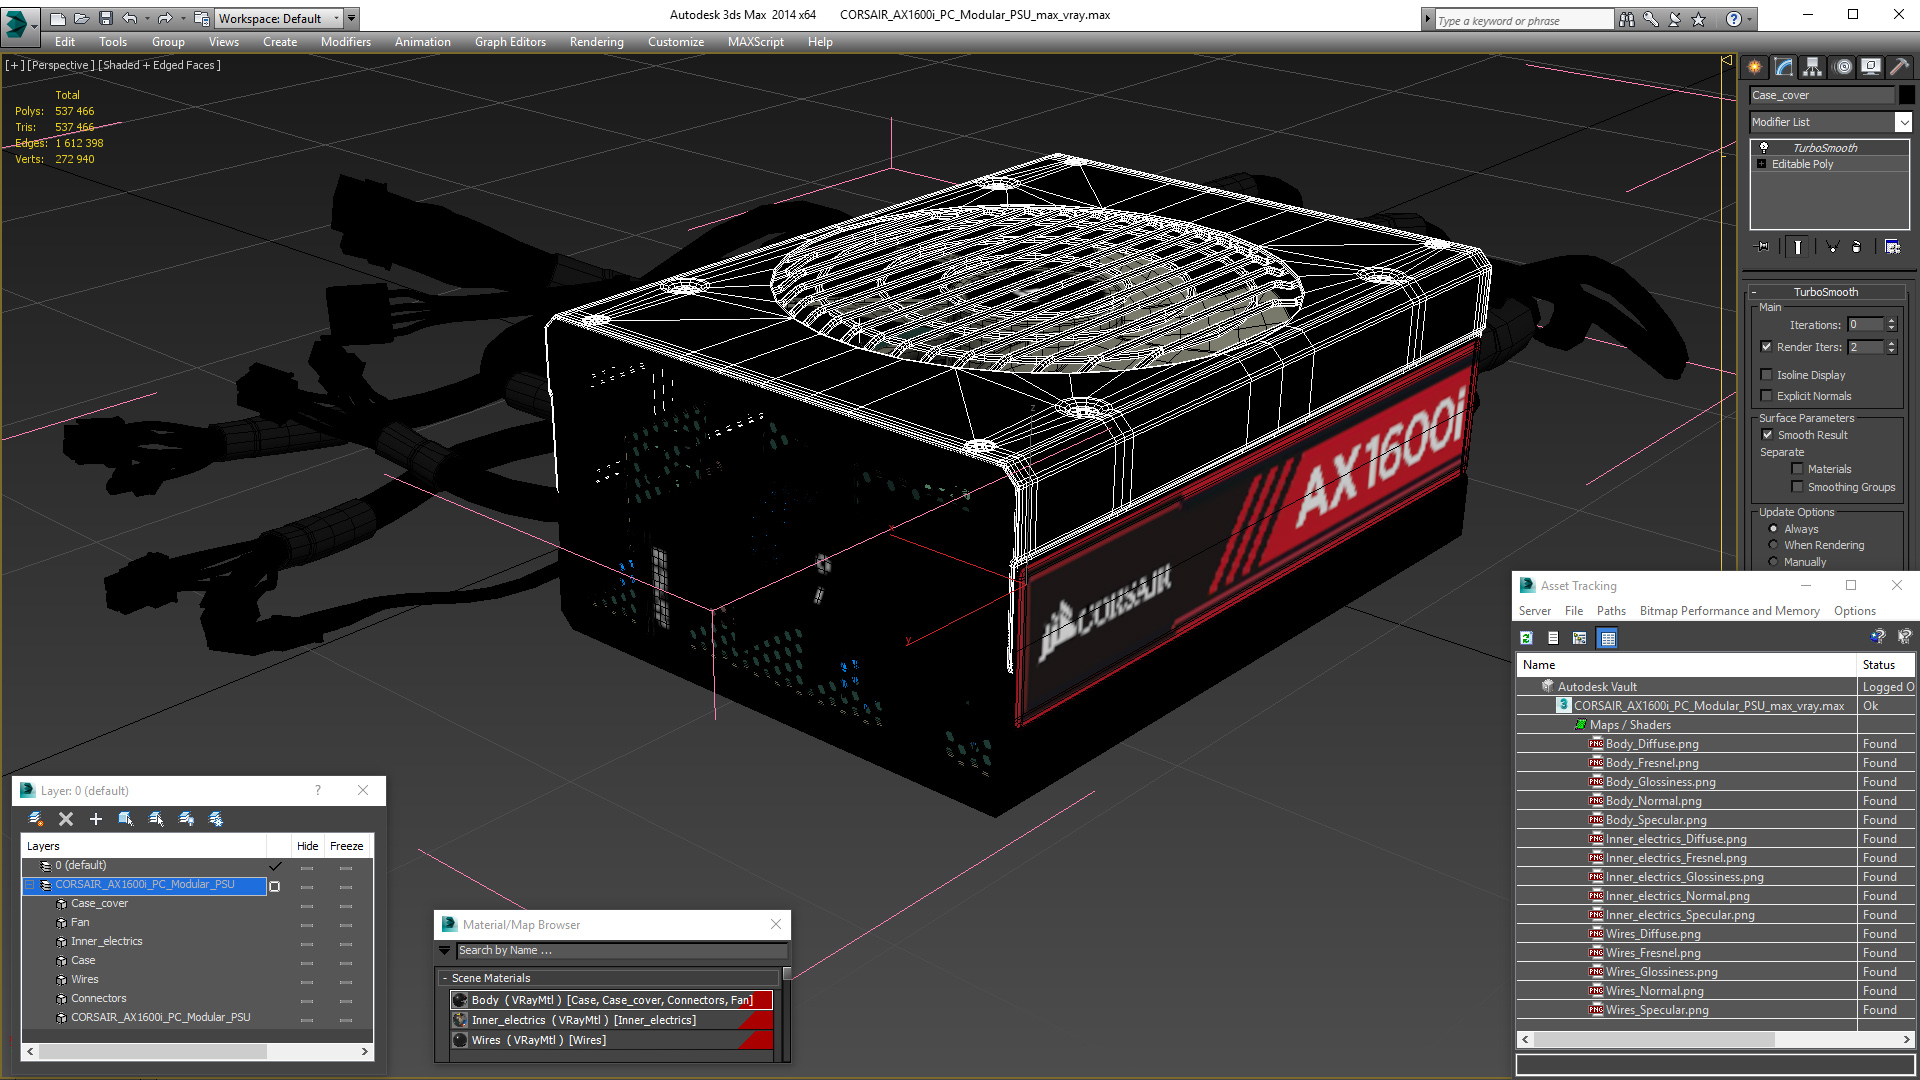This screenshot has height=1080, width=1920.
Task: Open Bitmap Performance and Memory menu
Action: [1729, 611]
